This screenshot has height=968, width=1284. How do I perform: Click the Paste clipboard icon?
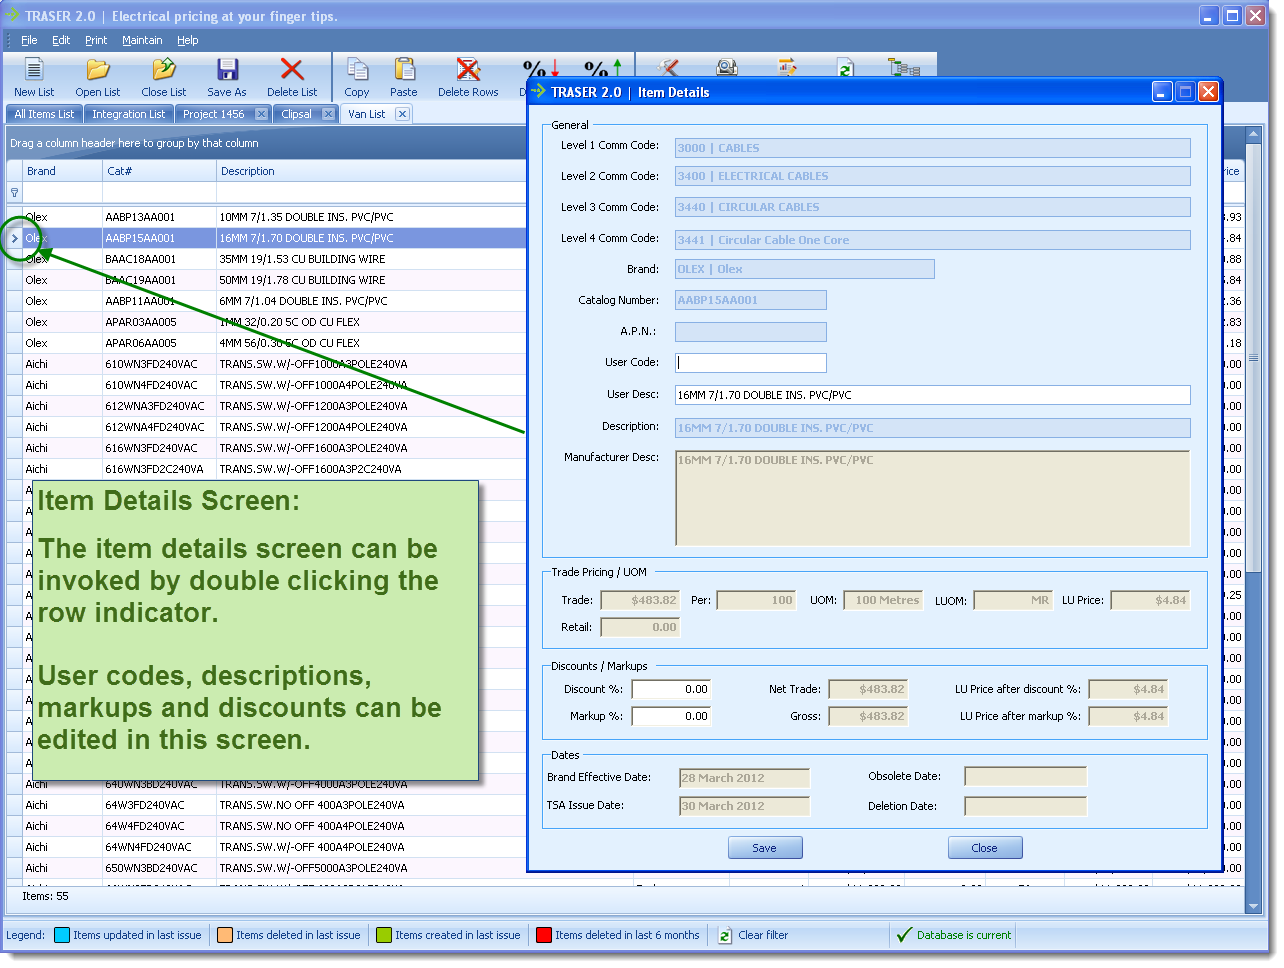[x=404, y=70]
